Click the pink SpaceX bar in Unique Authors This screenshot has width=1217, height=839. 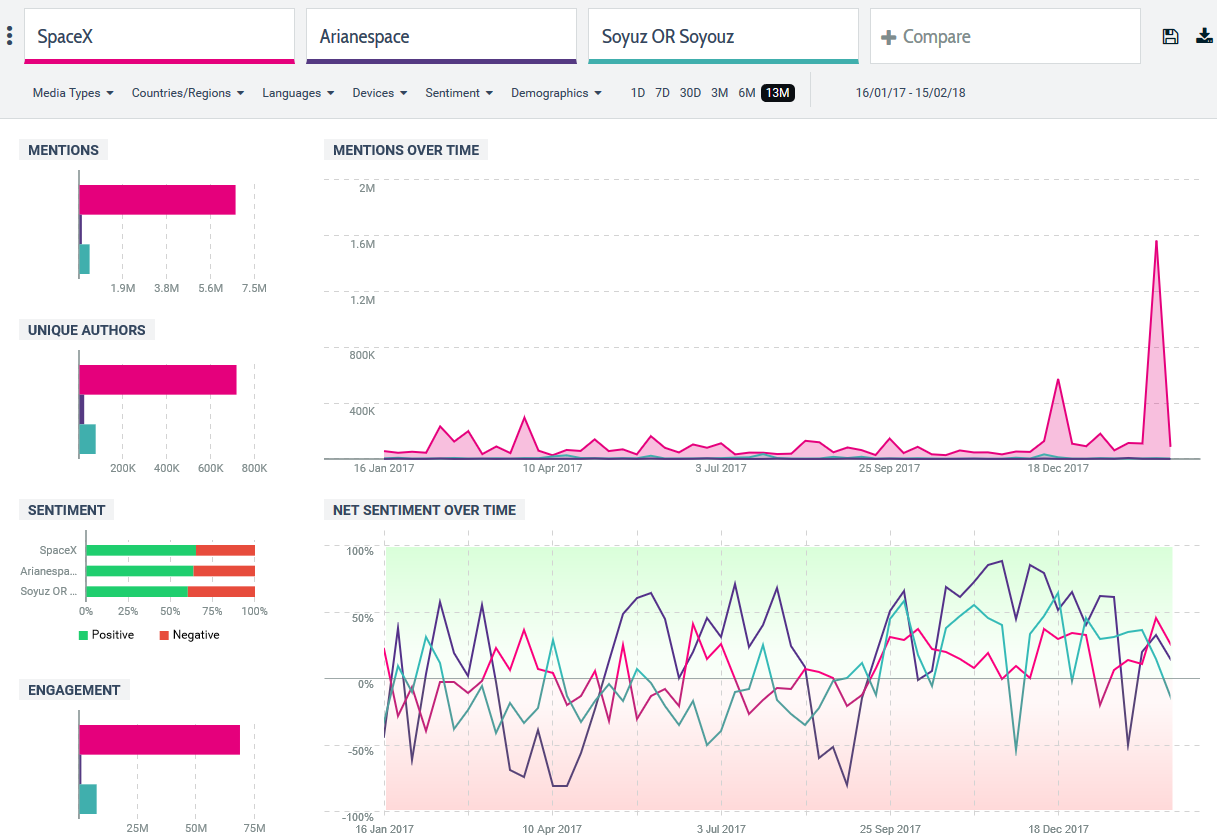coord(158,380)
